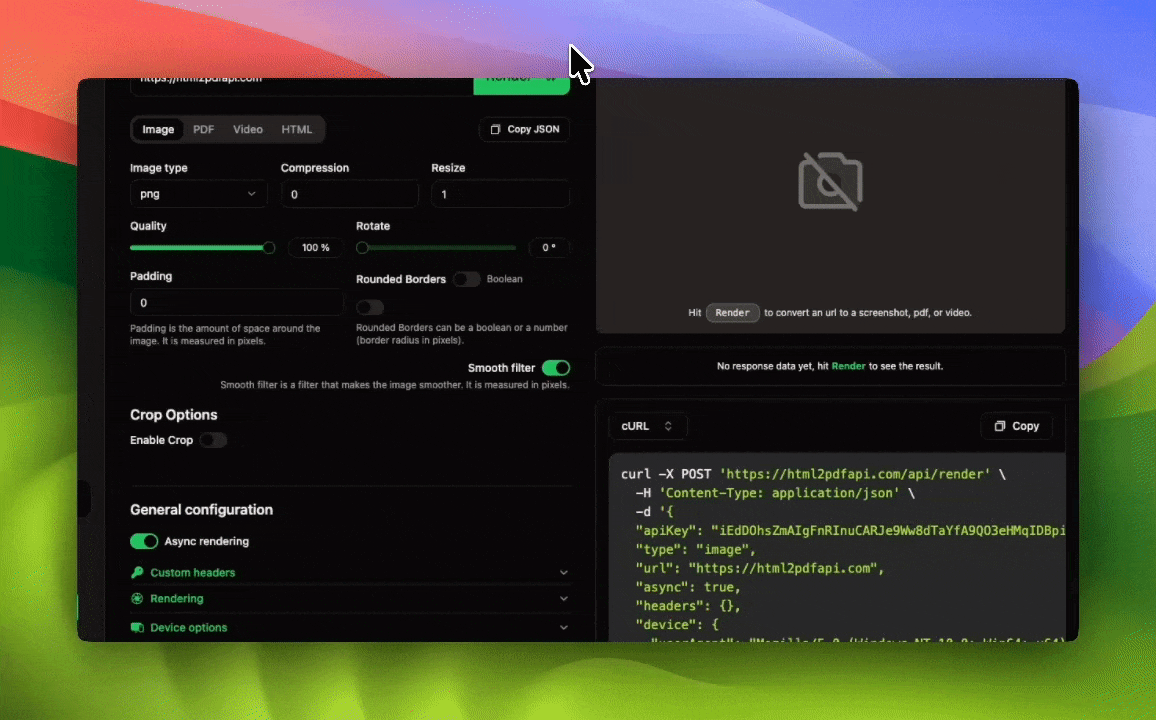Open the Image type png dropdown
Screen dimensions: 1156x720
198,194
